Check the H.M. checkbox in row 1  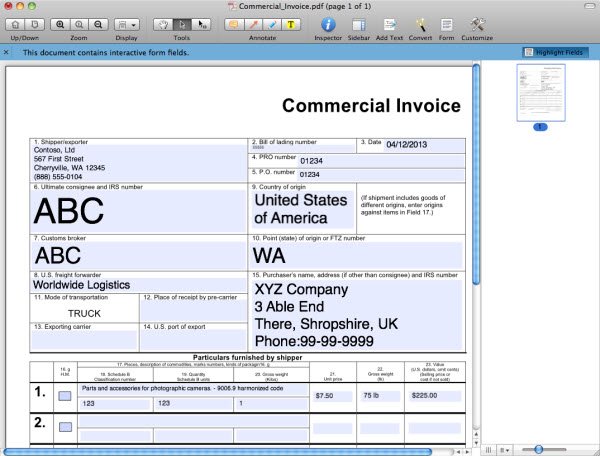click(65, 396)
